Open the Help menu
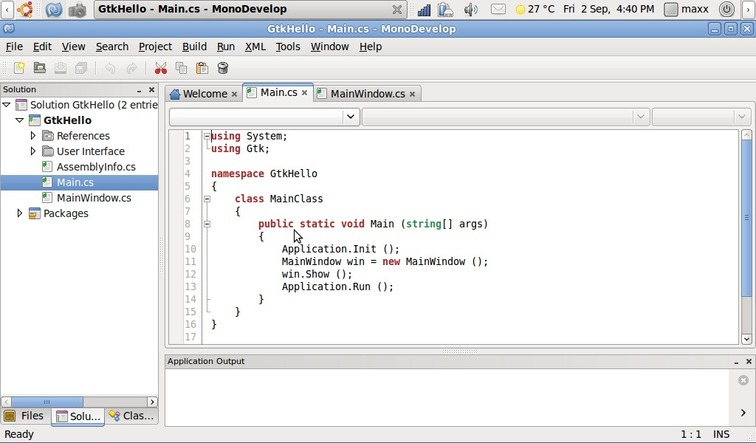Viewport: 756px width, 443px height. [x=370, y=47]
